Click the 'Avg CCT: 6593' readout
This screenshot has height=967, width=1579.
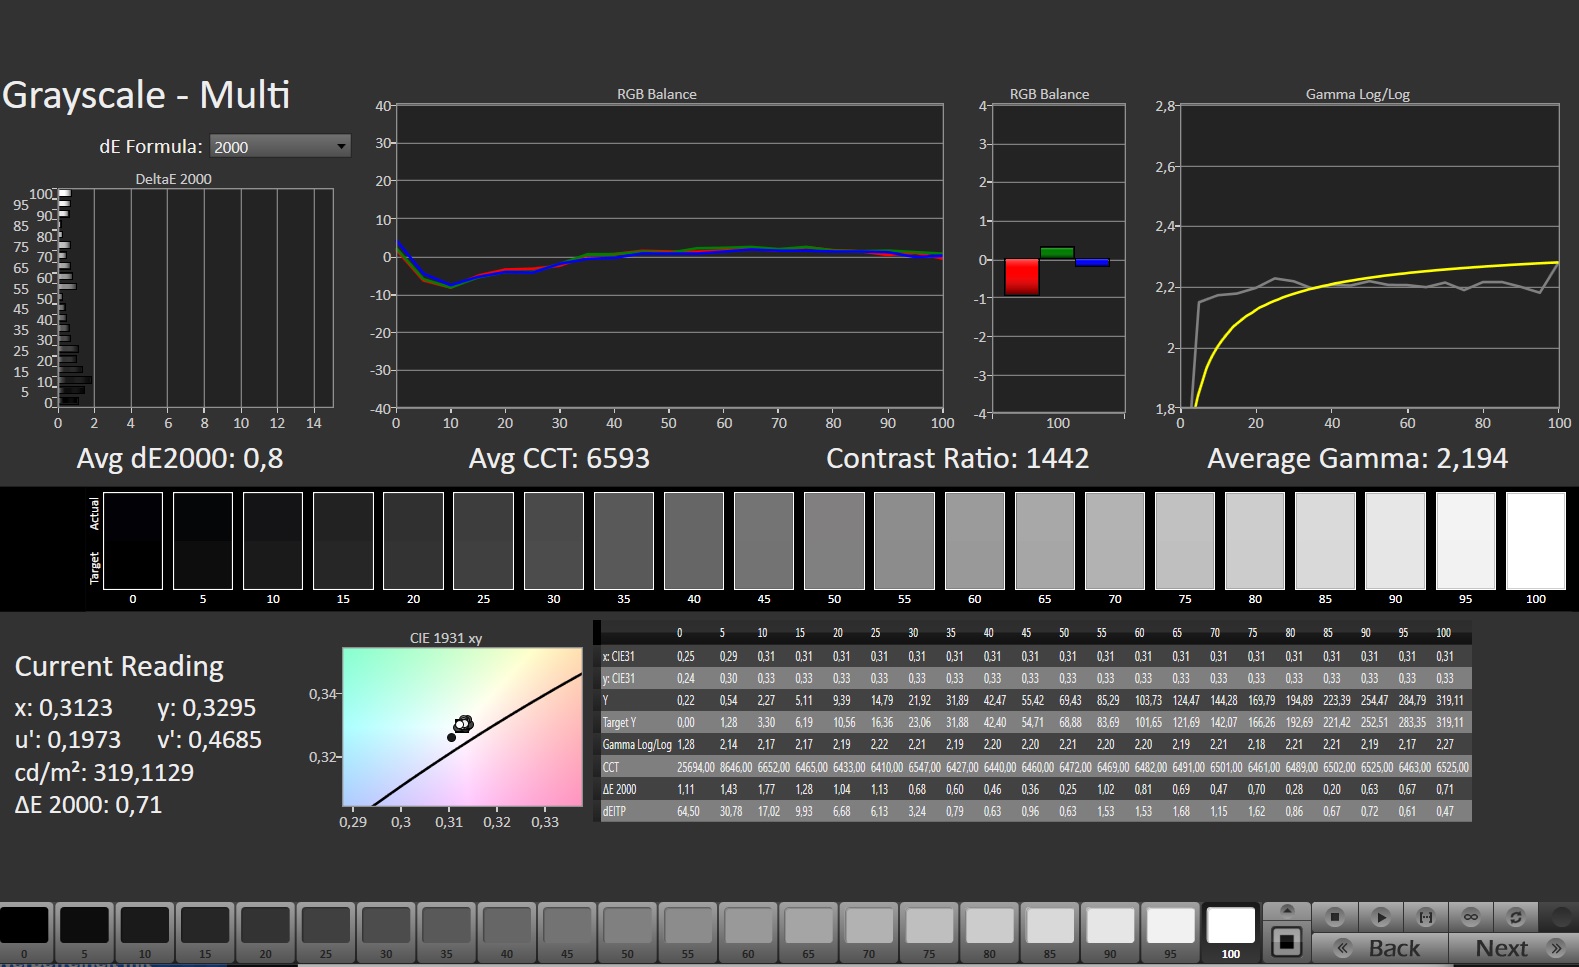[x=559, y=458]
